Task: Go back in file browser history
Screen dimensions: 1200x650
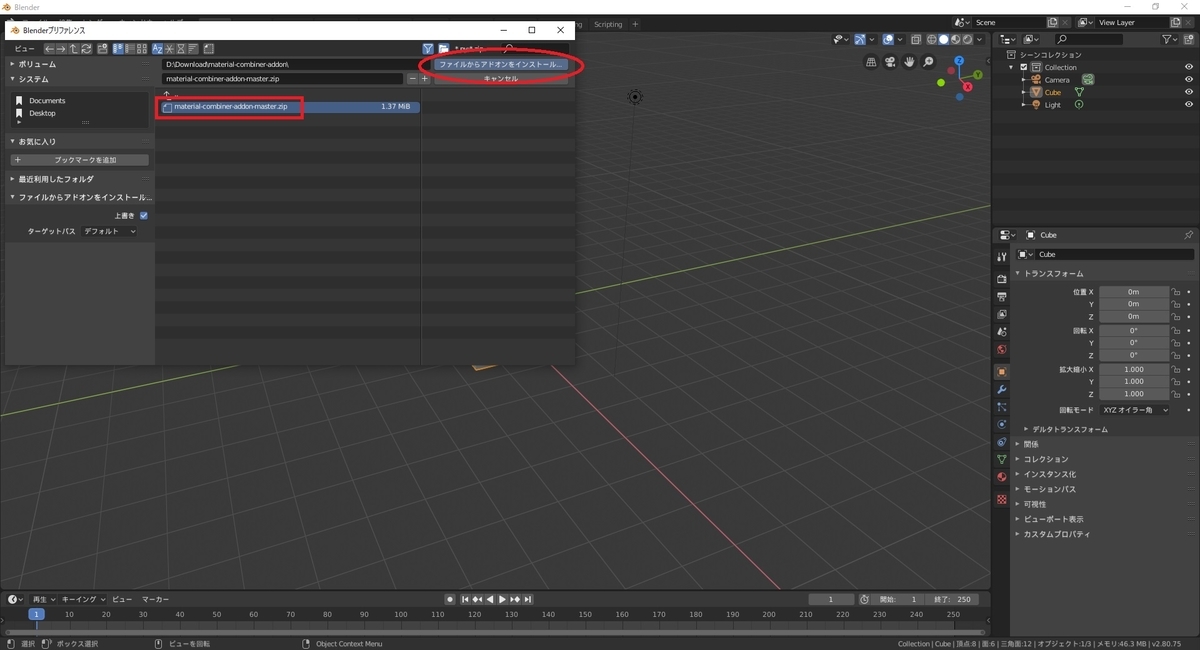Action: pyautogui.click(x=50, y=48)
